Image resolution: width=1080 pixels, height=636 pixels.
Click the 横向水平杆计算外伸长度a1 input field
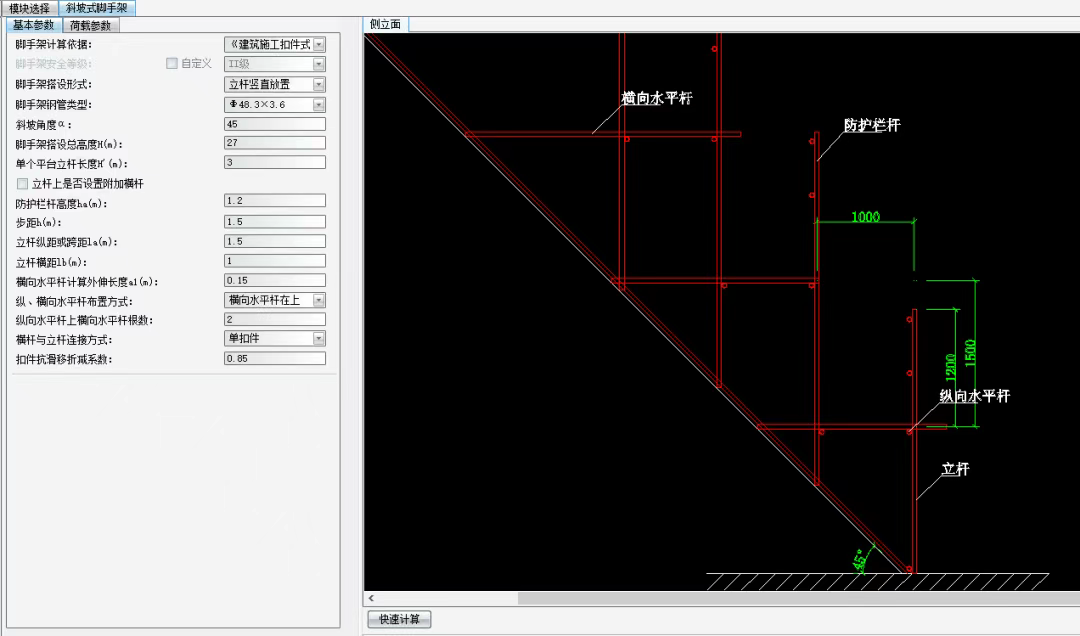coord(275,280)
